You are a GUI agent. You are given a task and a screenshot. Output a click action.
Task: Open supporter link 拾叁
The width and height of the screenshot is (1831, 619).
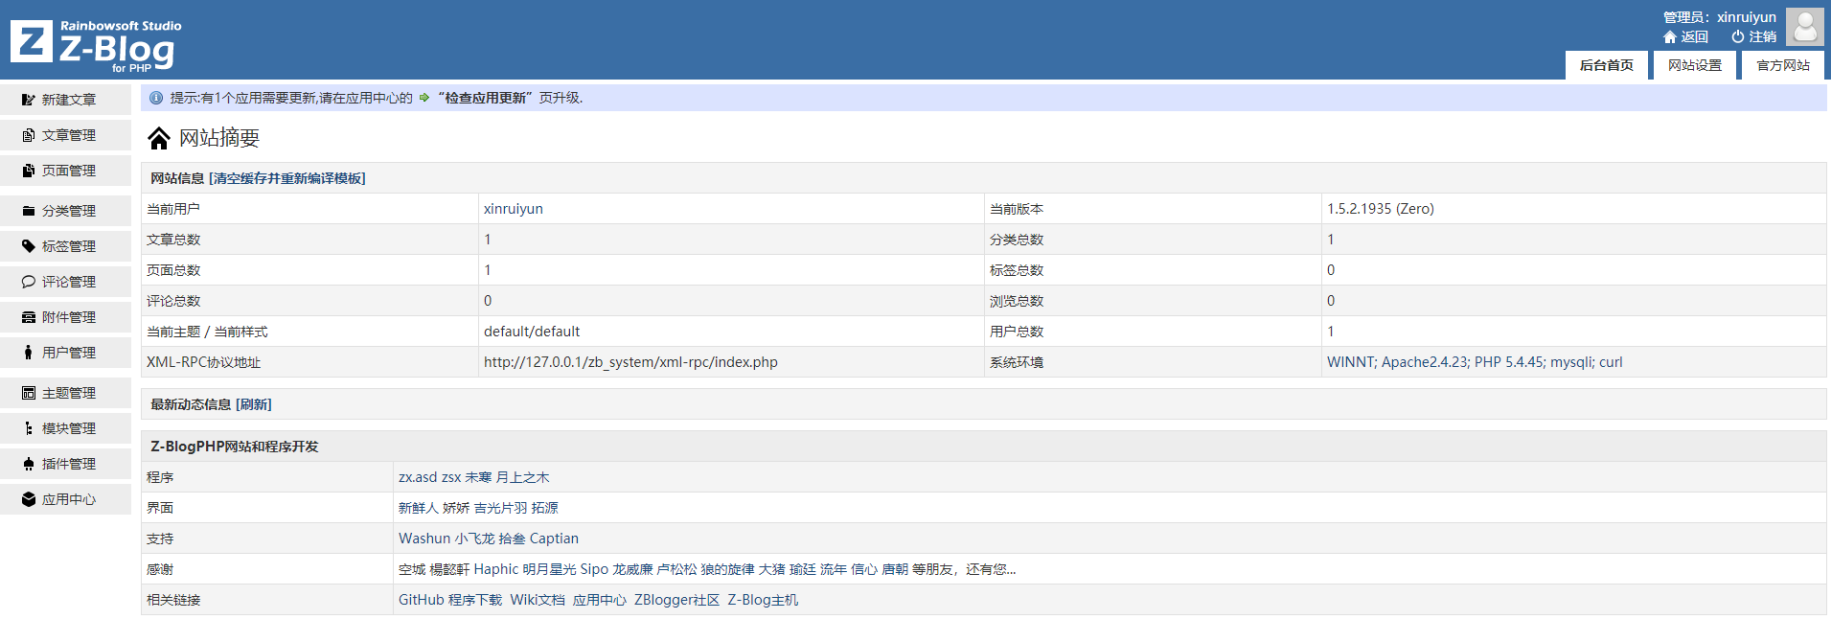point(512,539)
